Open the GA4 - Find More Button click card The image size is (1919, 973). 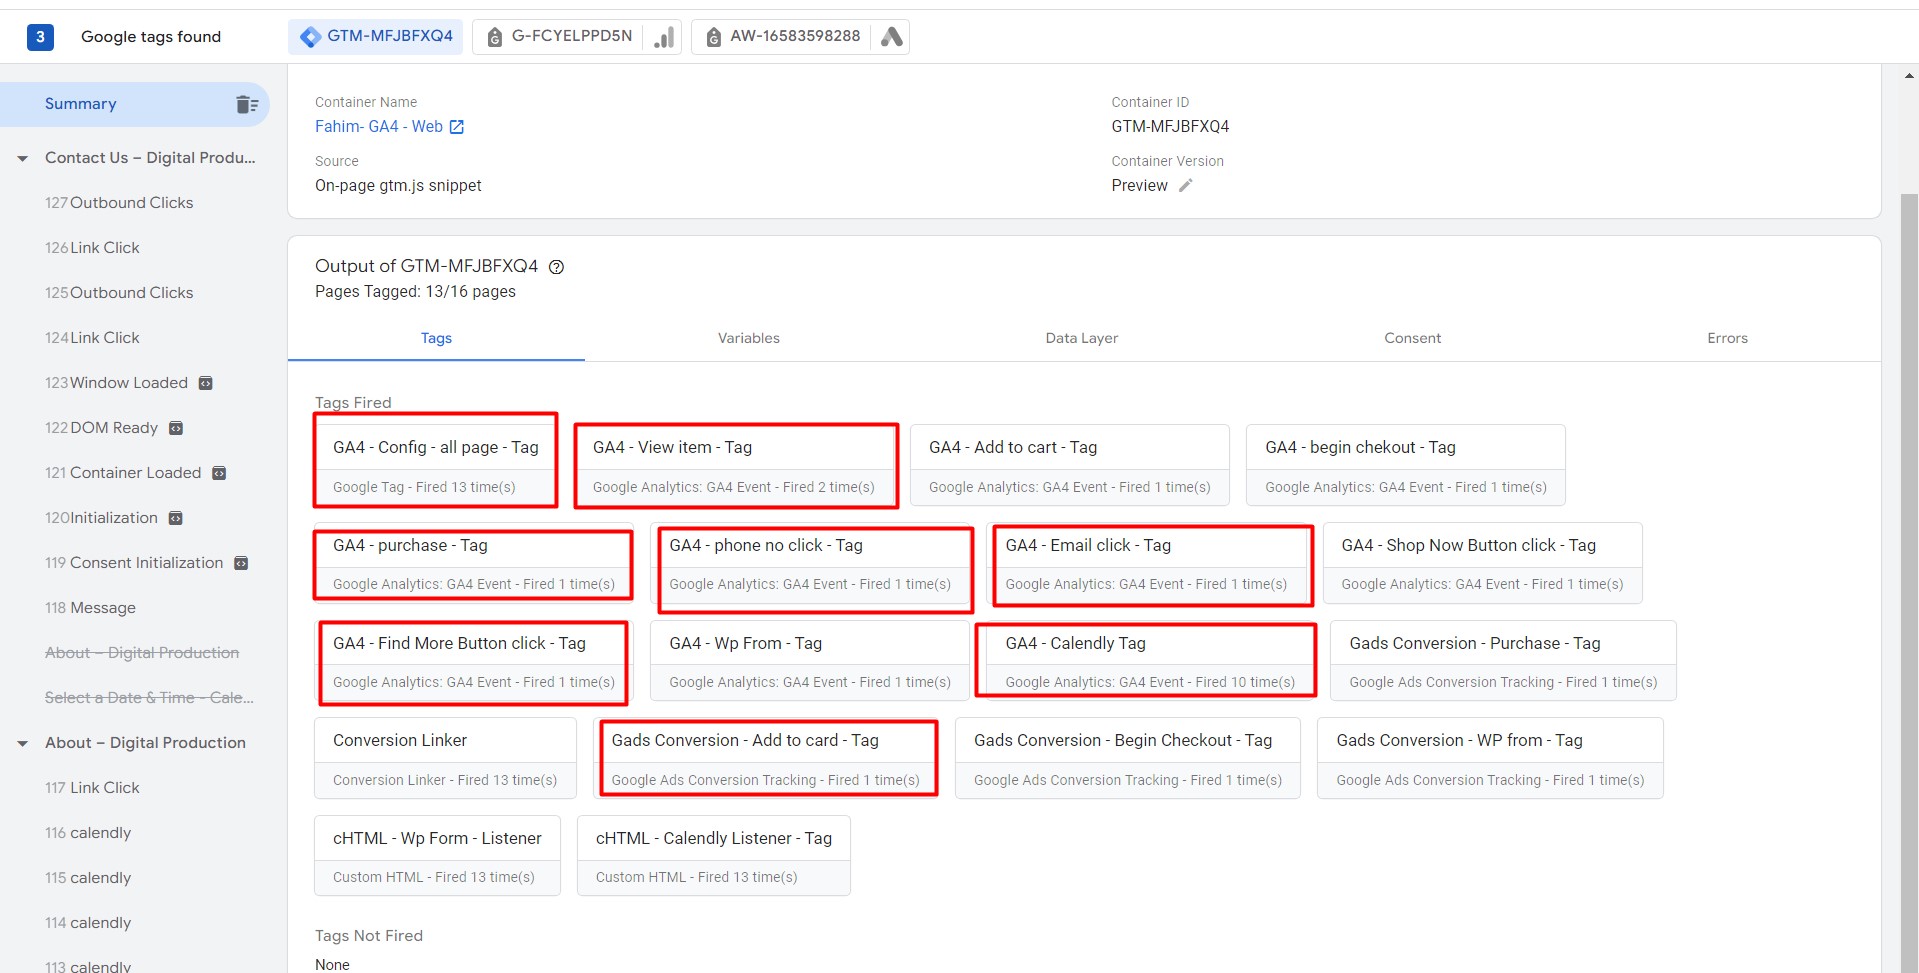coord(474,662)
